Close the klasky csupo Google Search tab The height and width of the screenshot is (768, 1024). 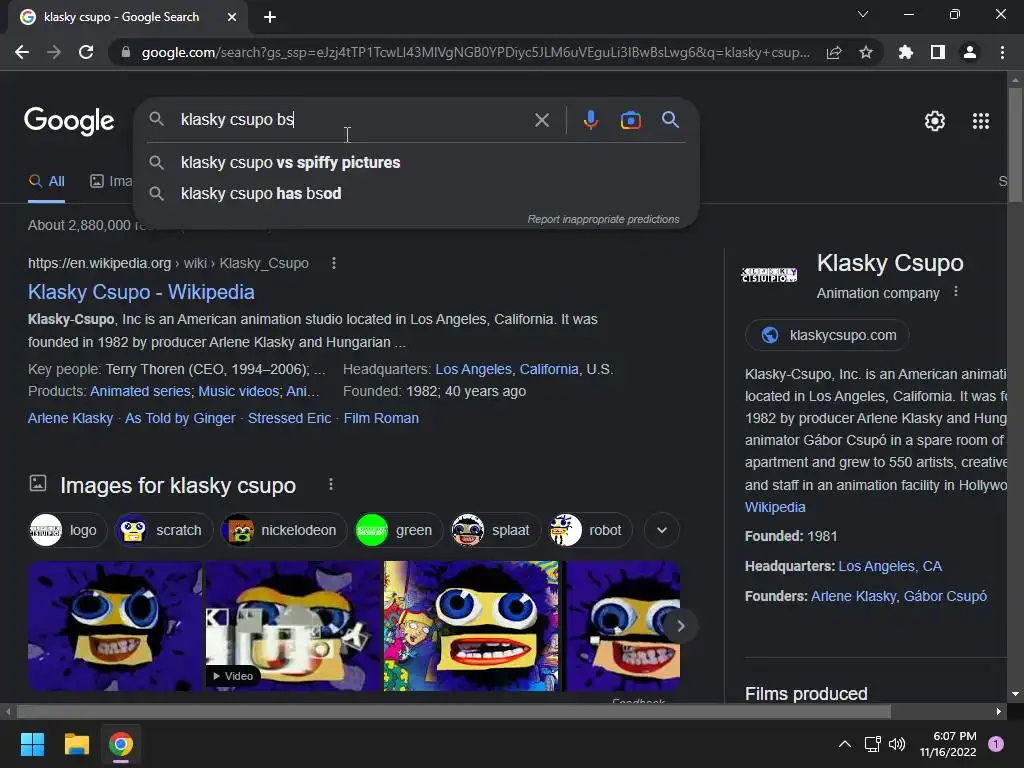pos(232,17)
